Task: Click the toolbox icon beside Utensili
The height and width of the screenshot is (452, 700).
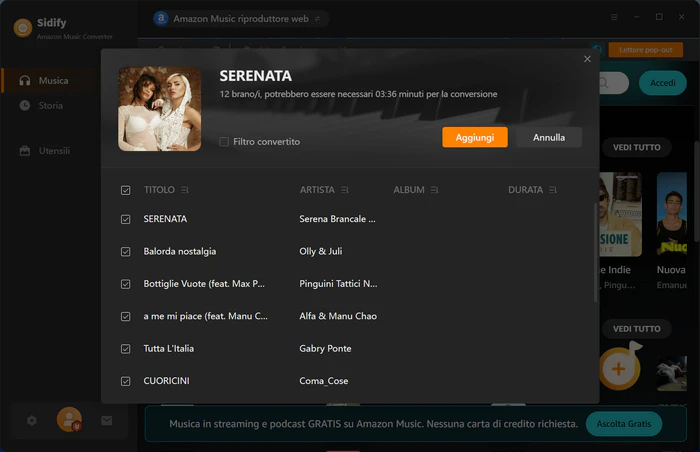Action: [25, 151]
